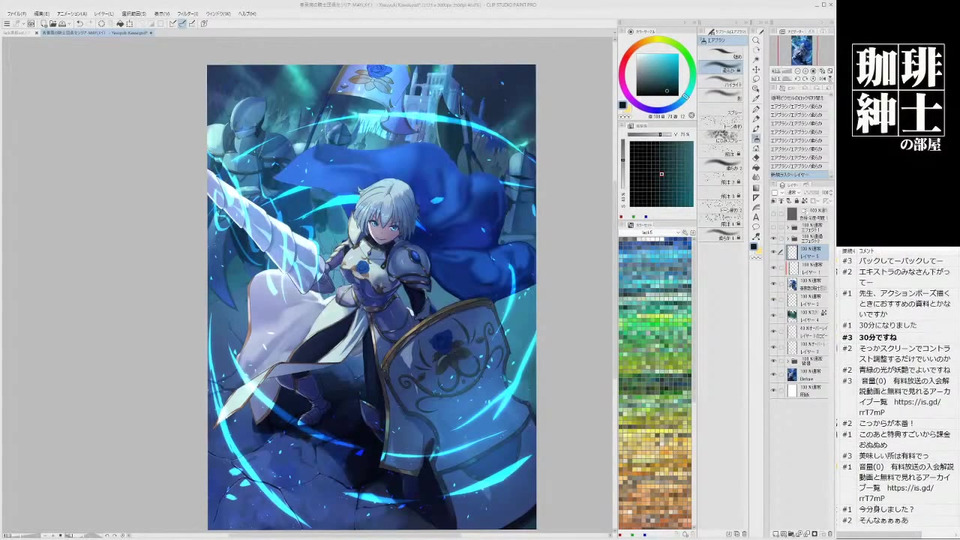Select the Text tool letter A

756,217
